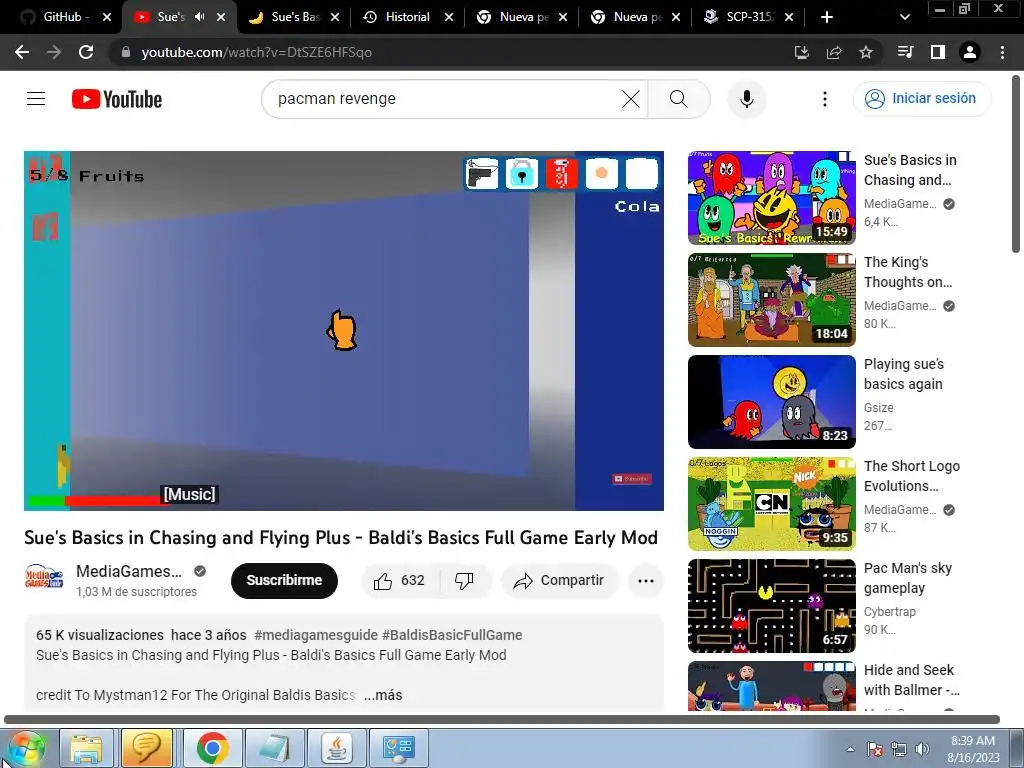Open a new tab with the plus
This screenshot has height=768, width=1024.
tap(827, 17)
